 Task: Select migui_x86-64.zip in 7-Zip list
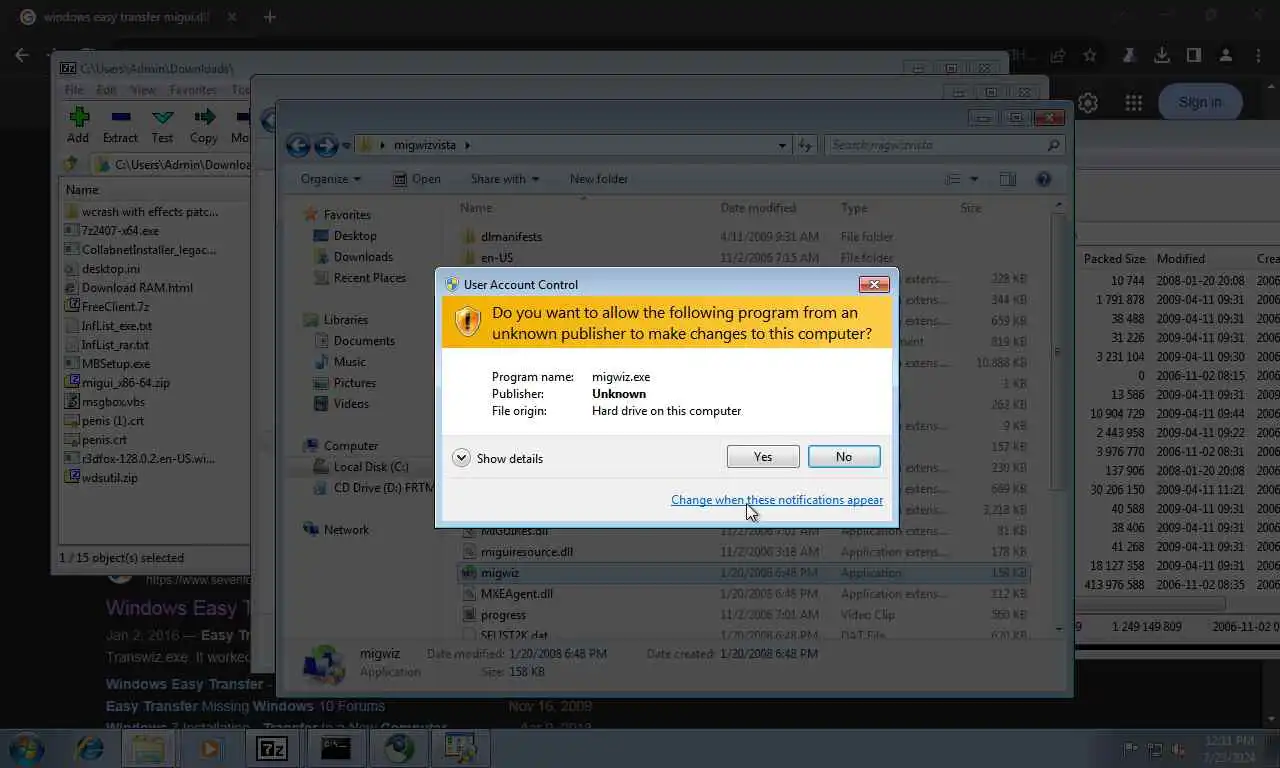pyautogui.click(x=126, y=383)
